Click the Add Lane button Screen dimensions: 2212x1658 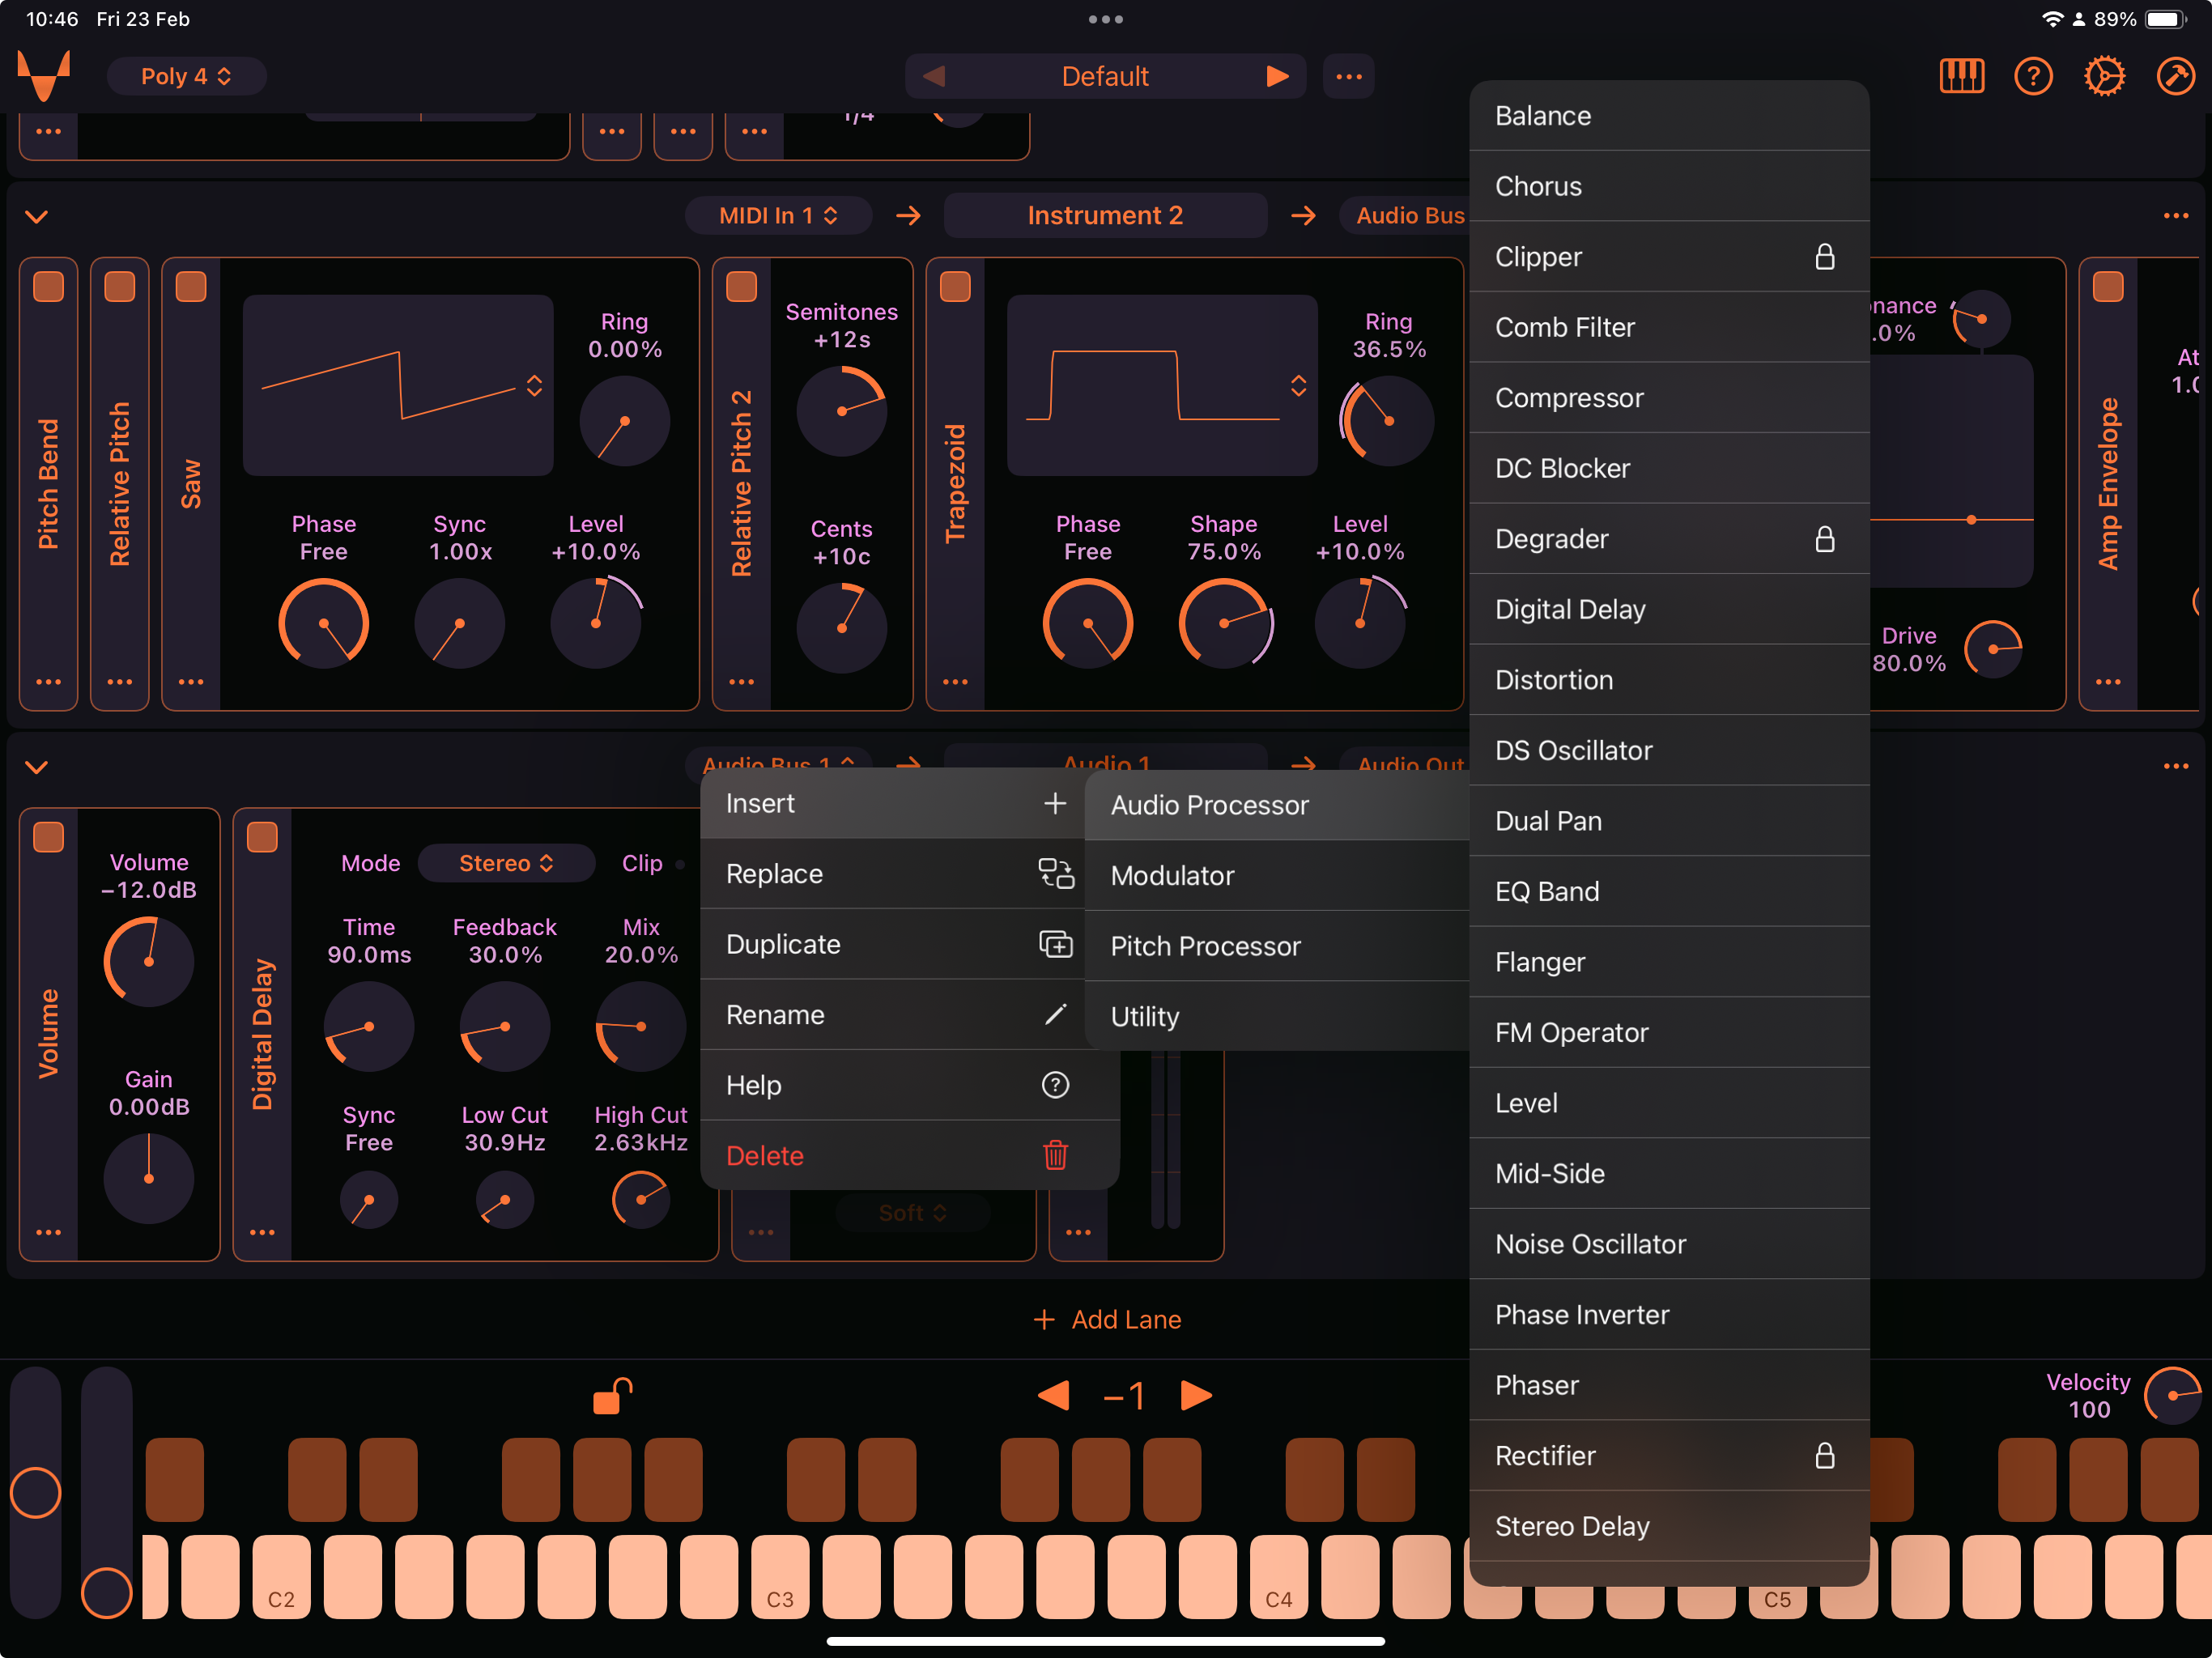(1106, 1319)
